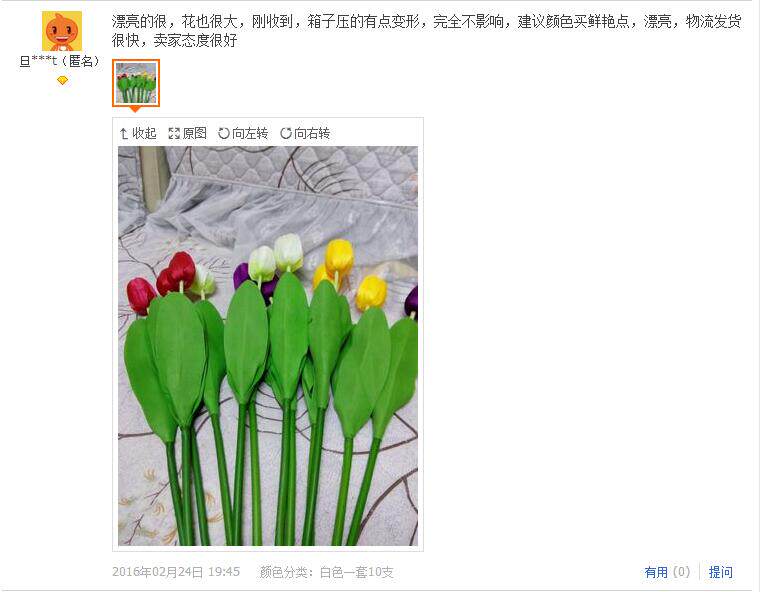Click the review comment text
This screenshot has width=760, height=592.
[426, 31]
